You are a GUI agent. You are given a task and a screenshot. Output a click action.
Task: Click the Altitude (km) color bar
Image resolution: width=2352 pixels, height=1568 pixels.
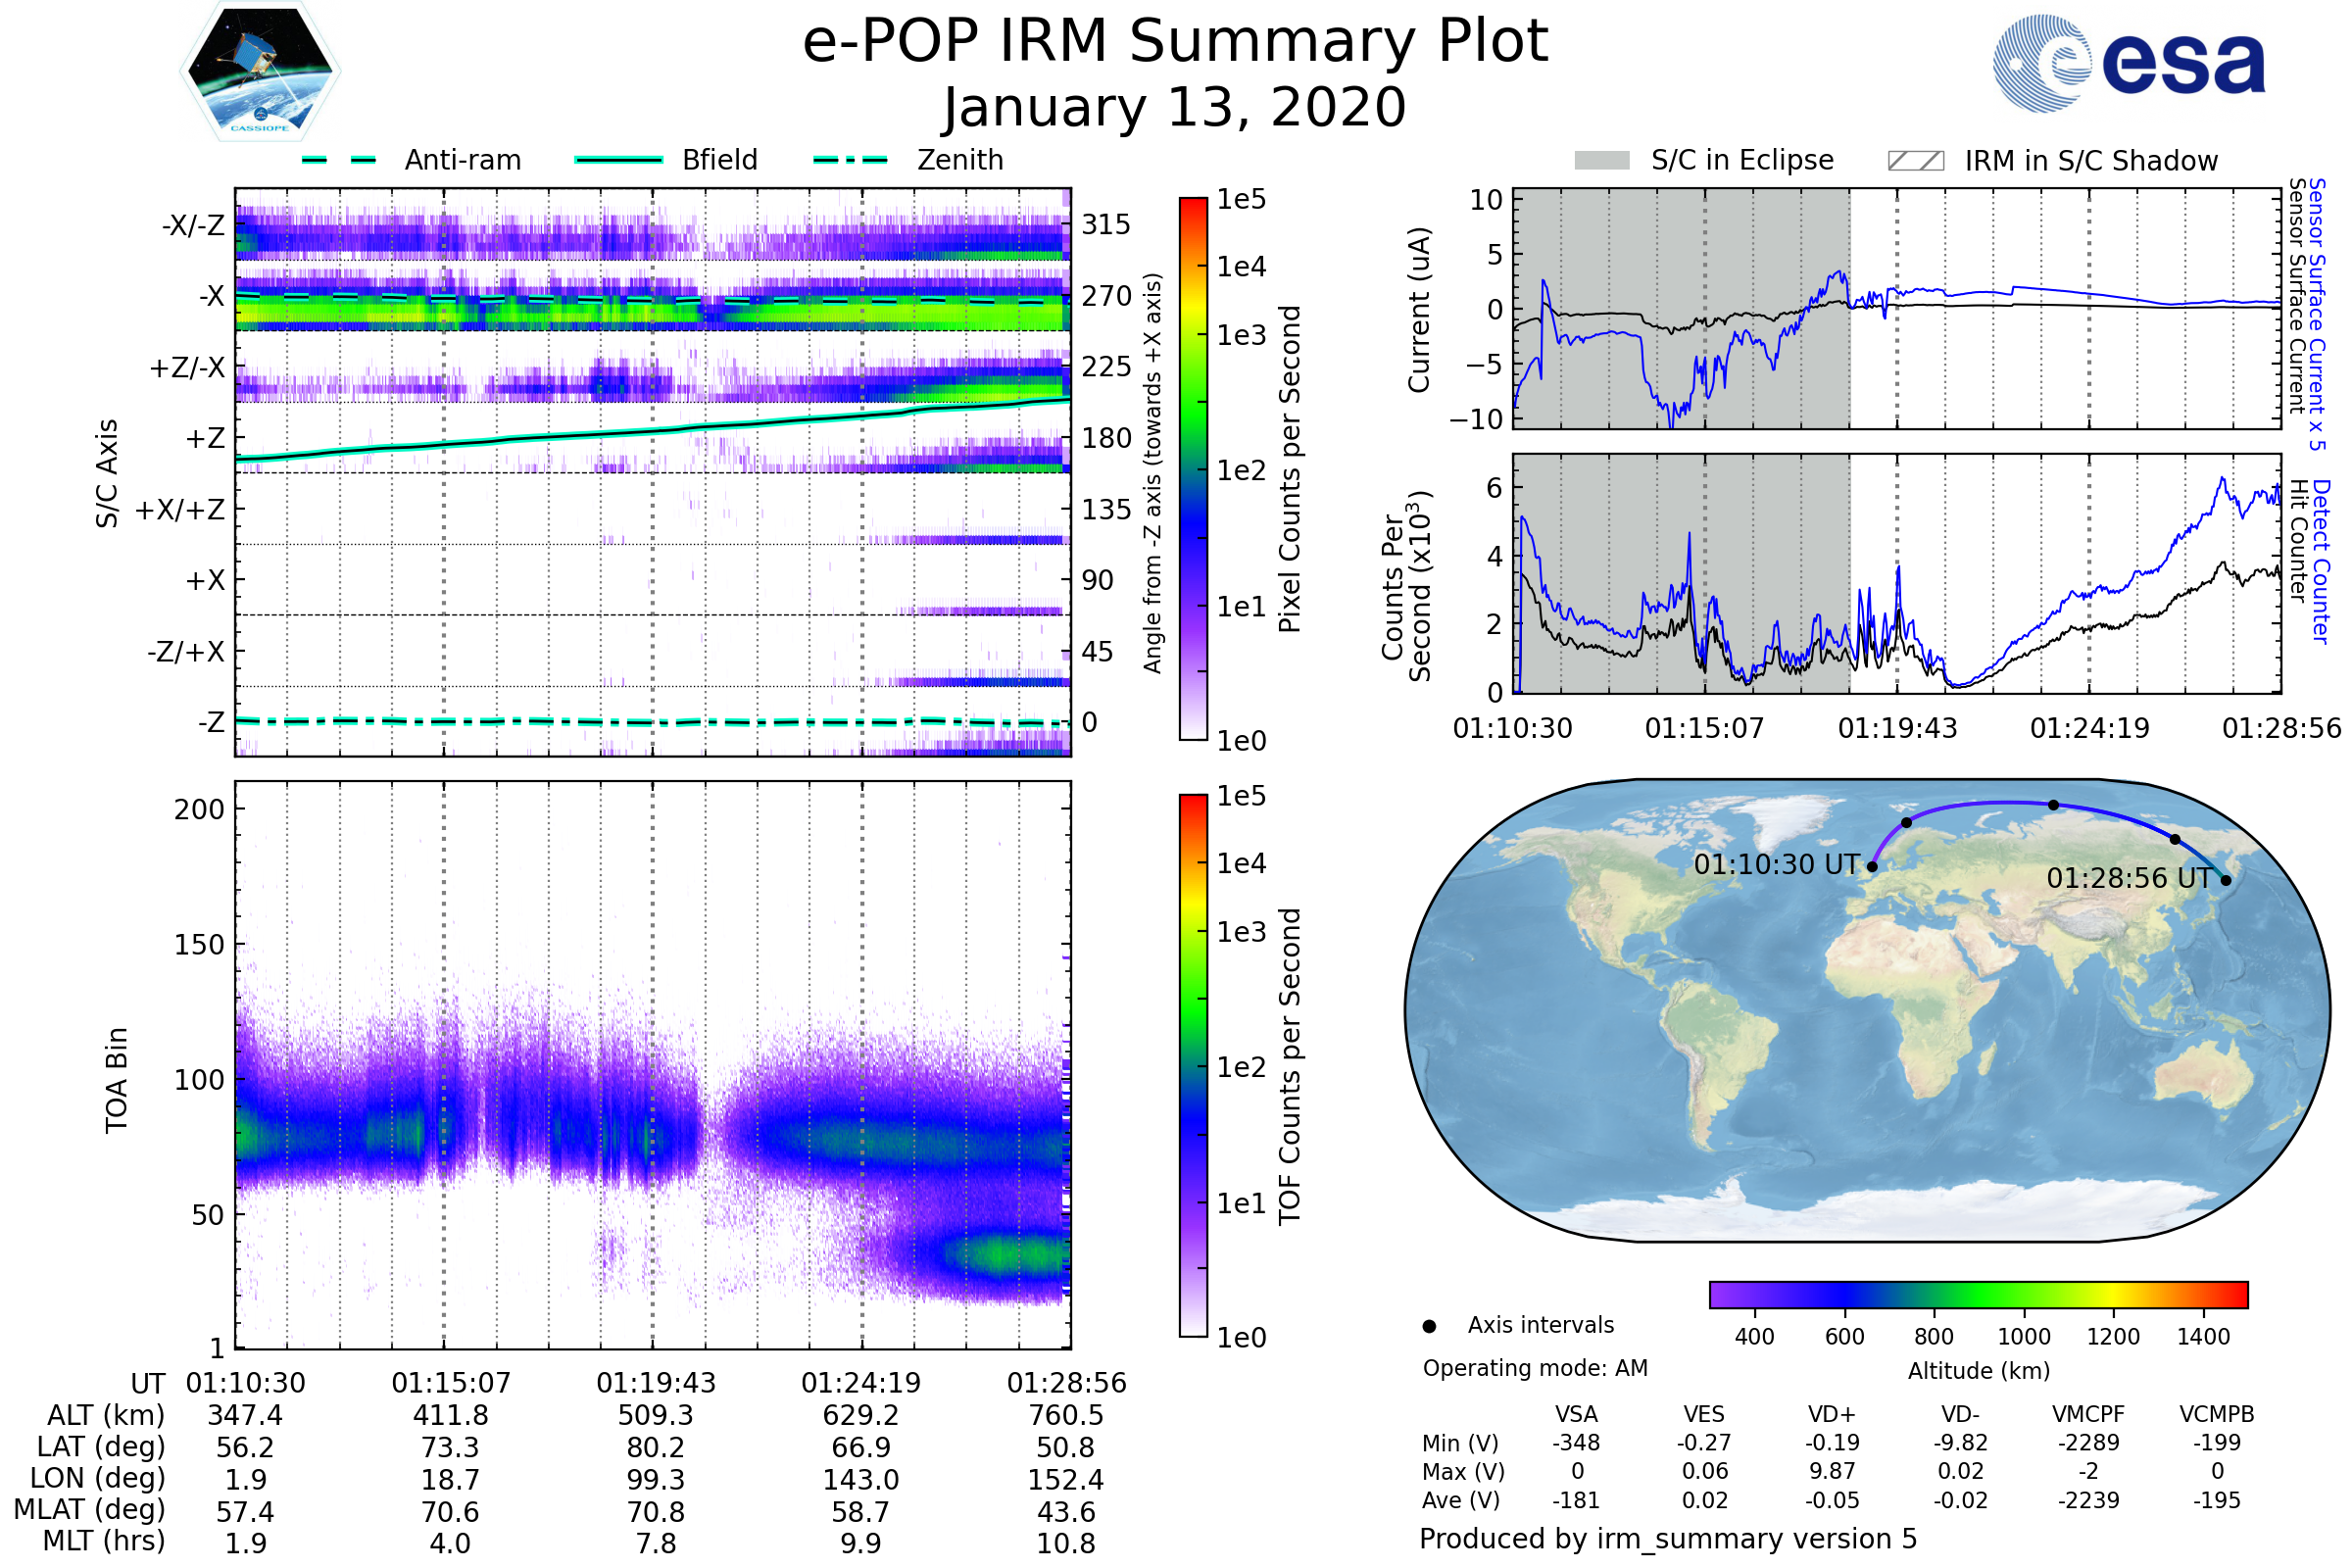(1979, 1295)
